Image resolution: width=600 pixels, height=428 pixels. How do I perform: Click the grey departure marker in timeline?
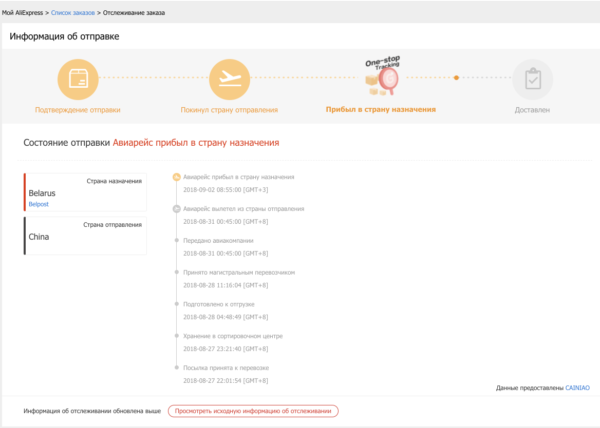pyautogui.click(x=176, y=208)
